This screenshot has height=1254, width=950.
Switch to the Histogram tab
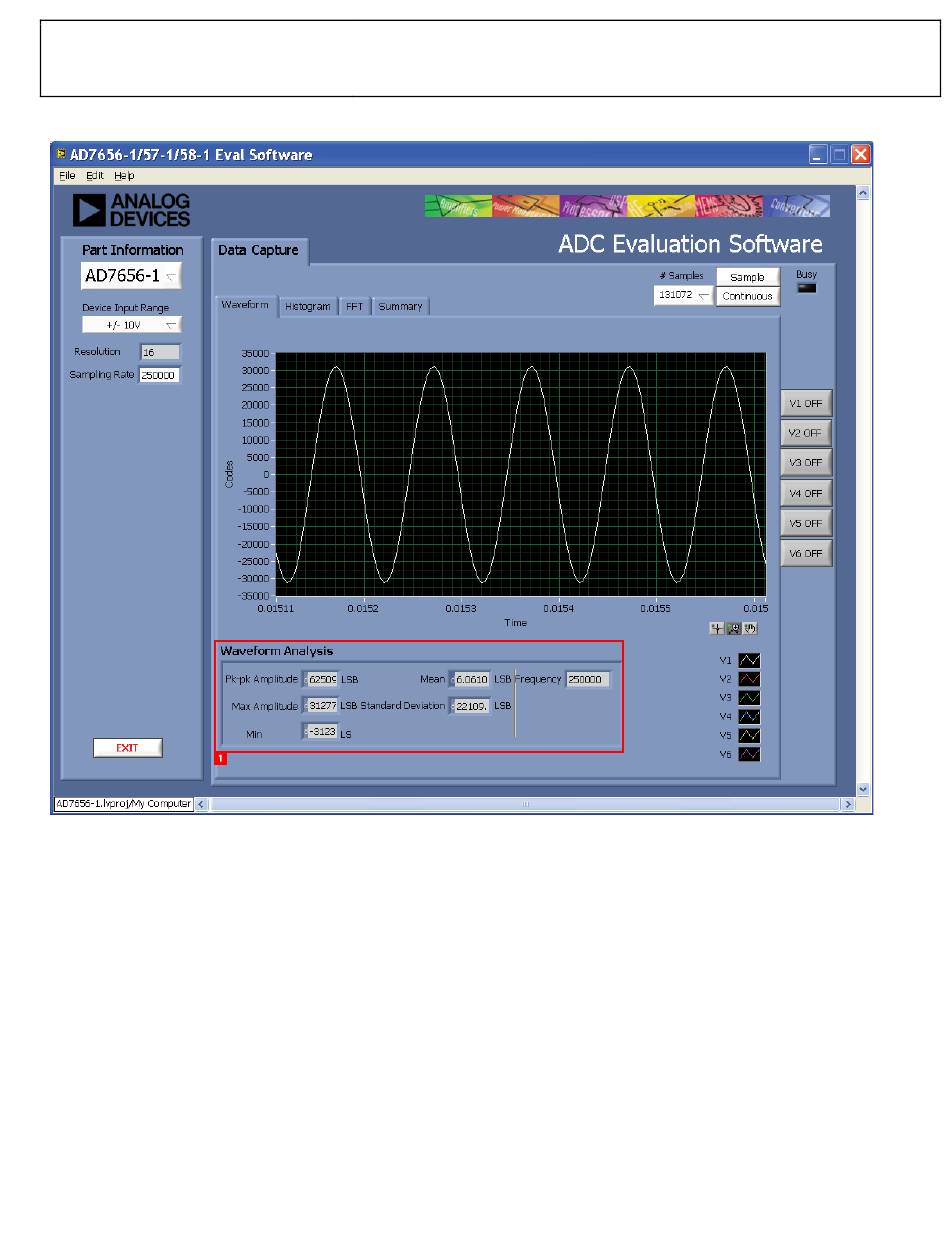point(307,306)
